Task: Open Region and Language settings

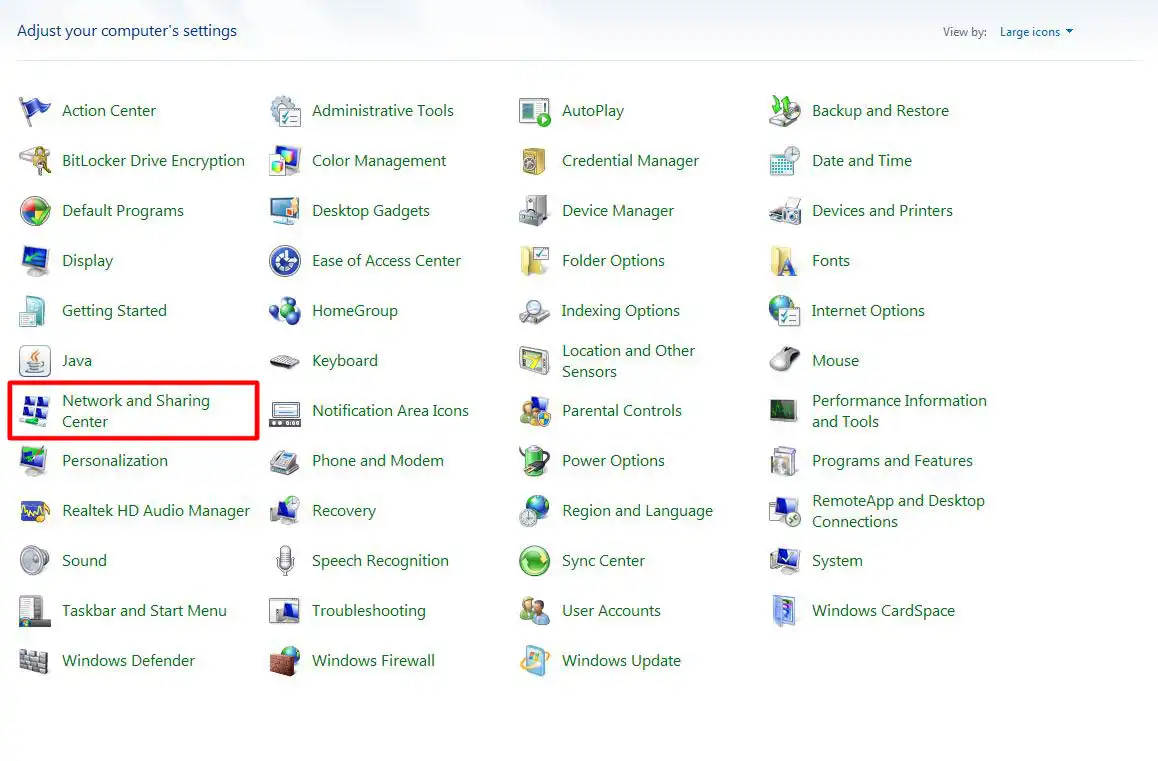Action: click(637, 511)
